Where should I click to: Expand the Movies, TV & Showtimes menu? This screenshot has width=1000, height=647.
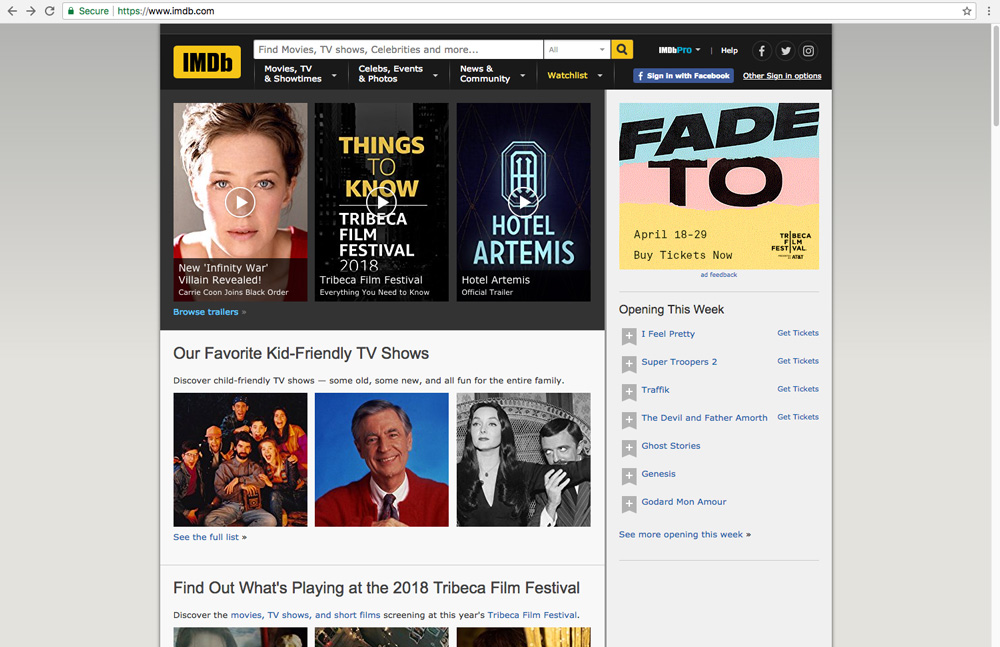300,74
